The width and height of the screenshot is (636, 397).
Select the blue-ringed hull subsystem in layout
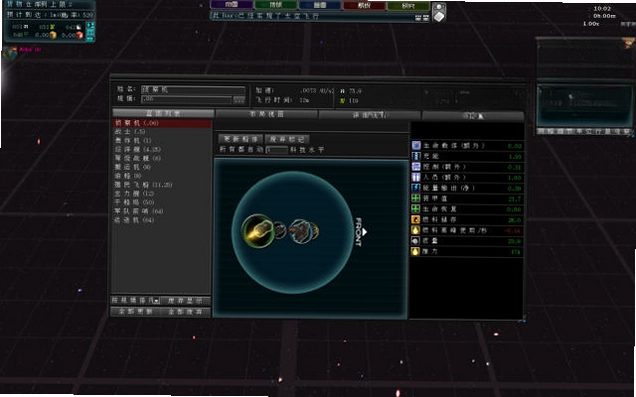[x=301, y=231]
